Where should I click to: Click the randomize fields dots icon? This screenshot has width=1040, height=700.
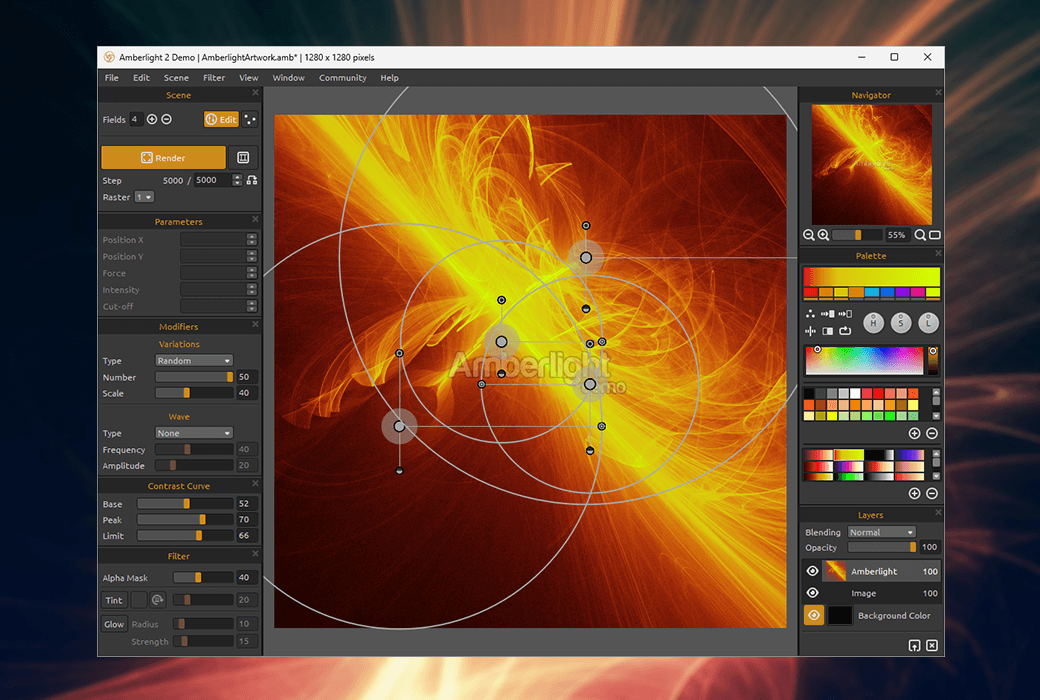coord(249,119)
